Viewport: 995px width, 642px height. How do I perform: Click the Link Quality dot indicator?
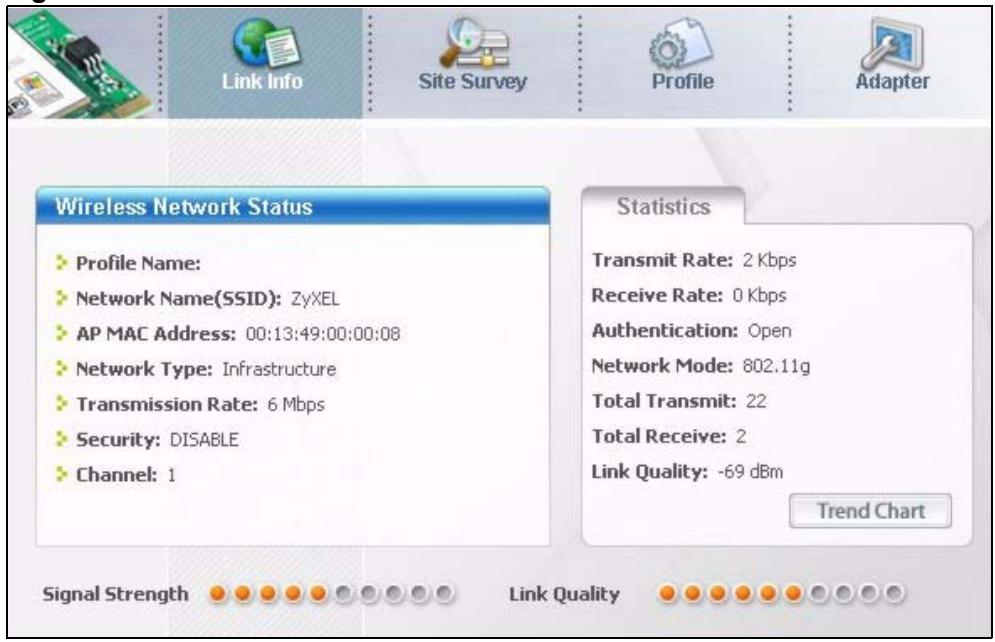780,594
